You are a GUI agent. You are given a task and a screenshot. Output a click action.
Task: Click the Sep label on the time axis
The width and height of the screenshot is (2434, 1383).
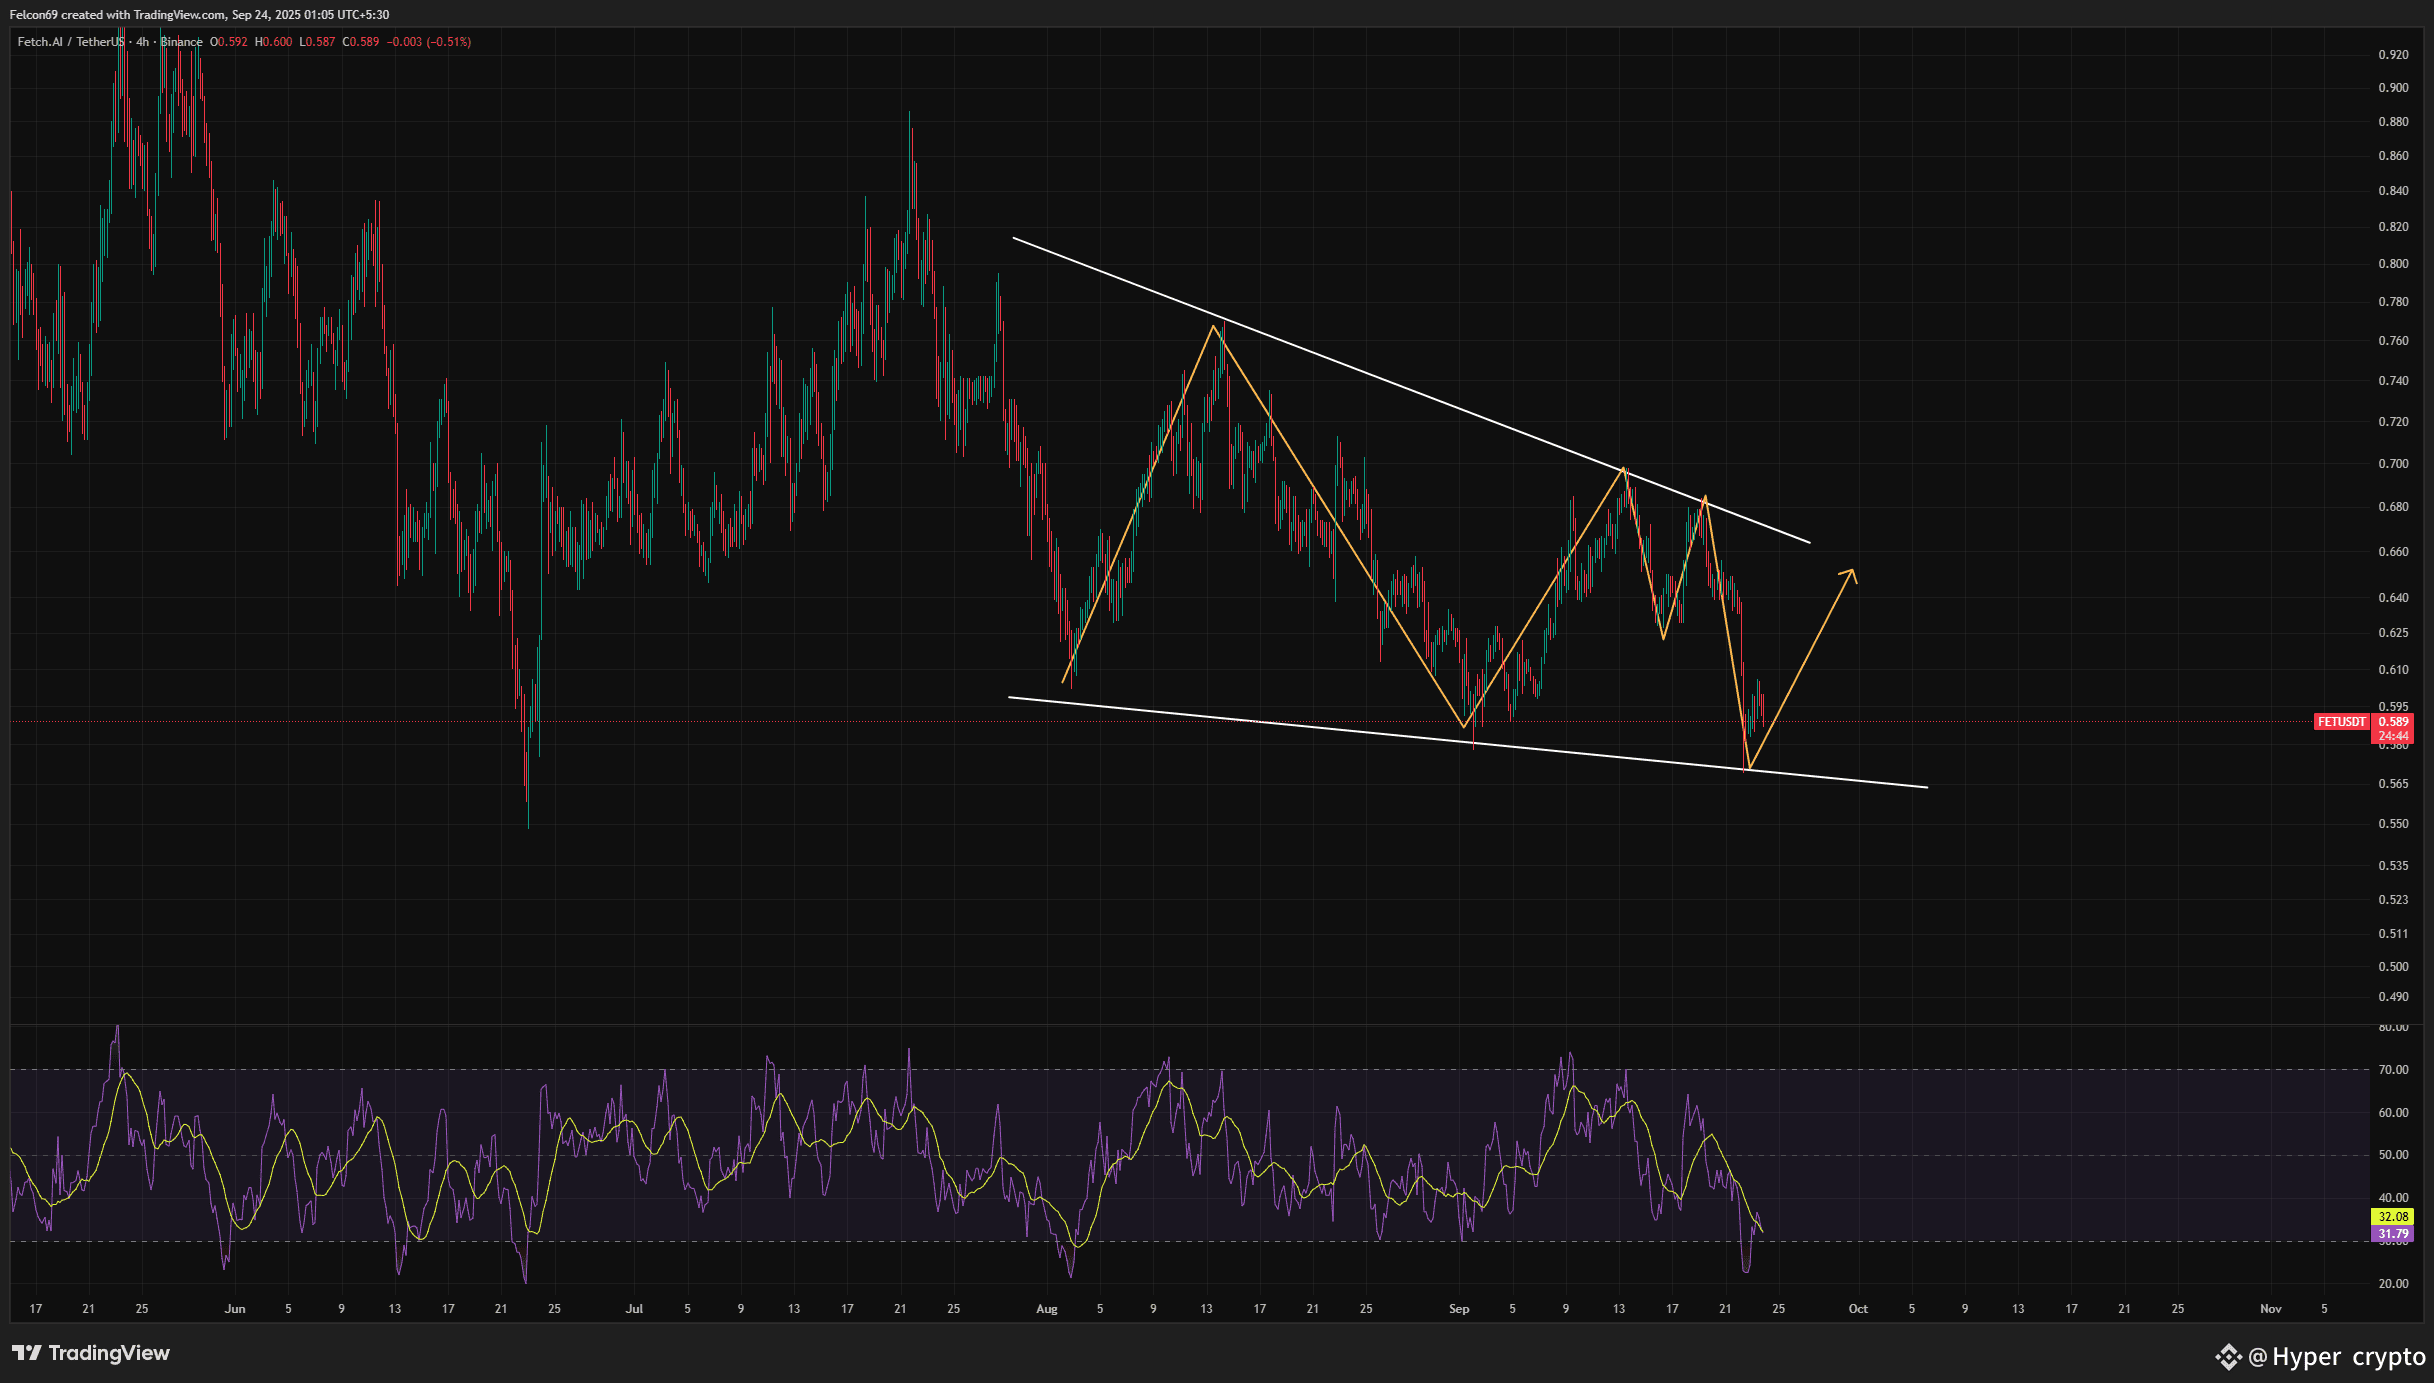coord(1459,1309)
